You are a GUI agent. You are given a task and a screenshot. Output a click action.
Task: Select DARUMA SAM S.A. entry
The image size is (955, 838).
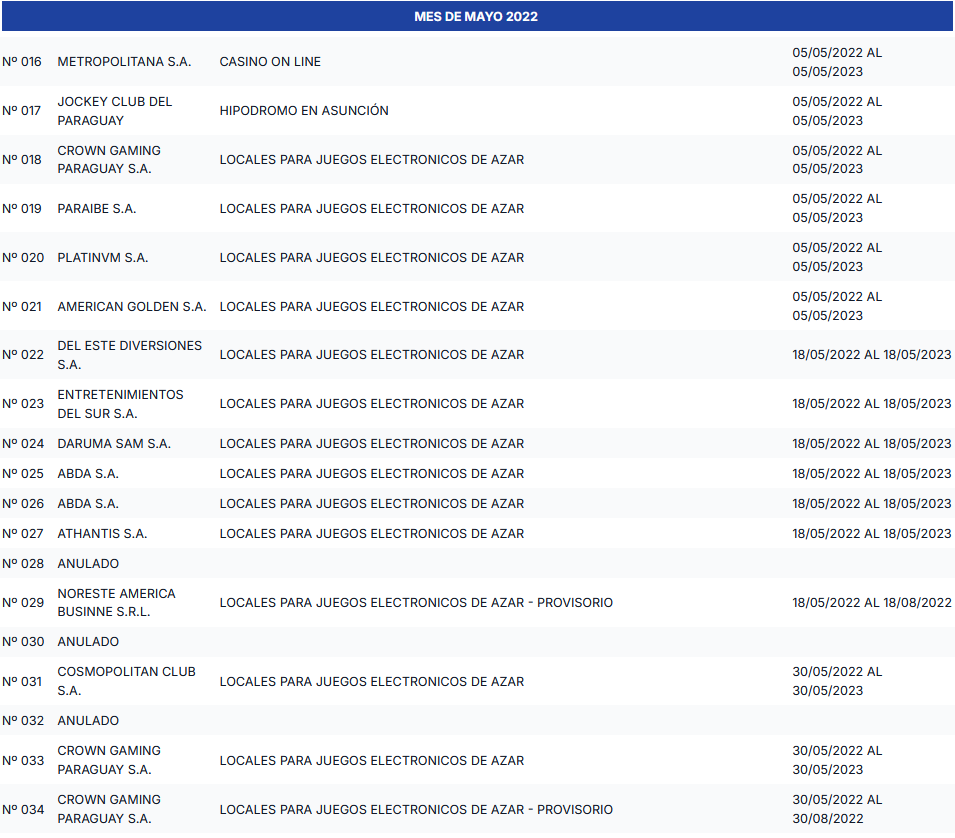click(x=114, y=444)
